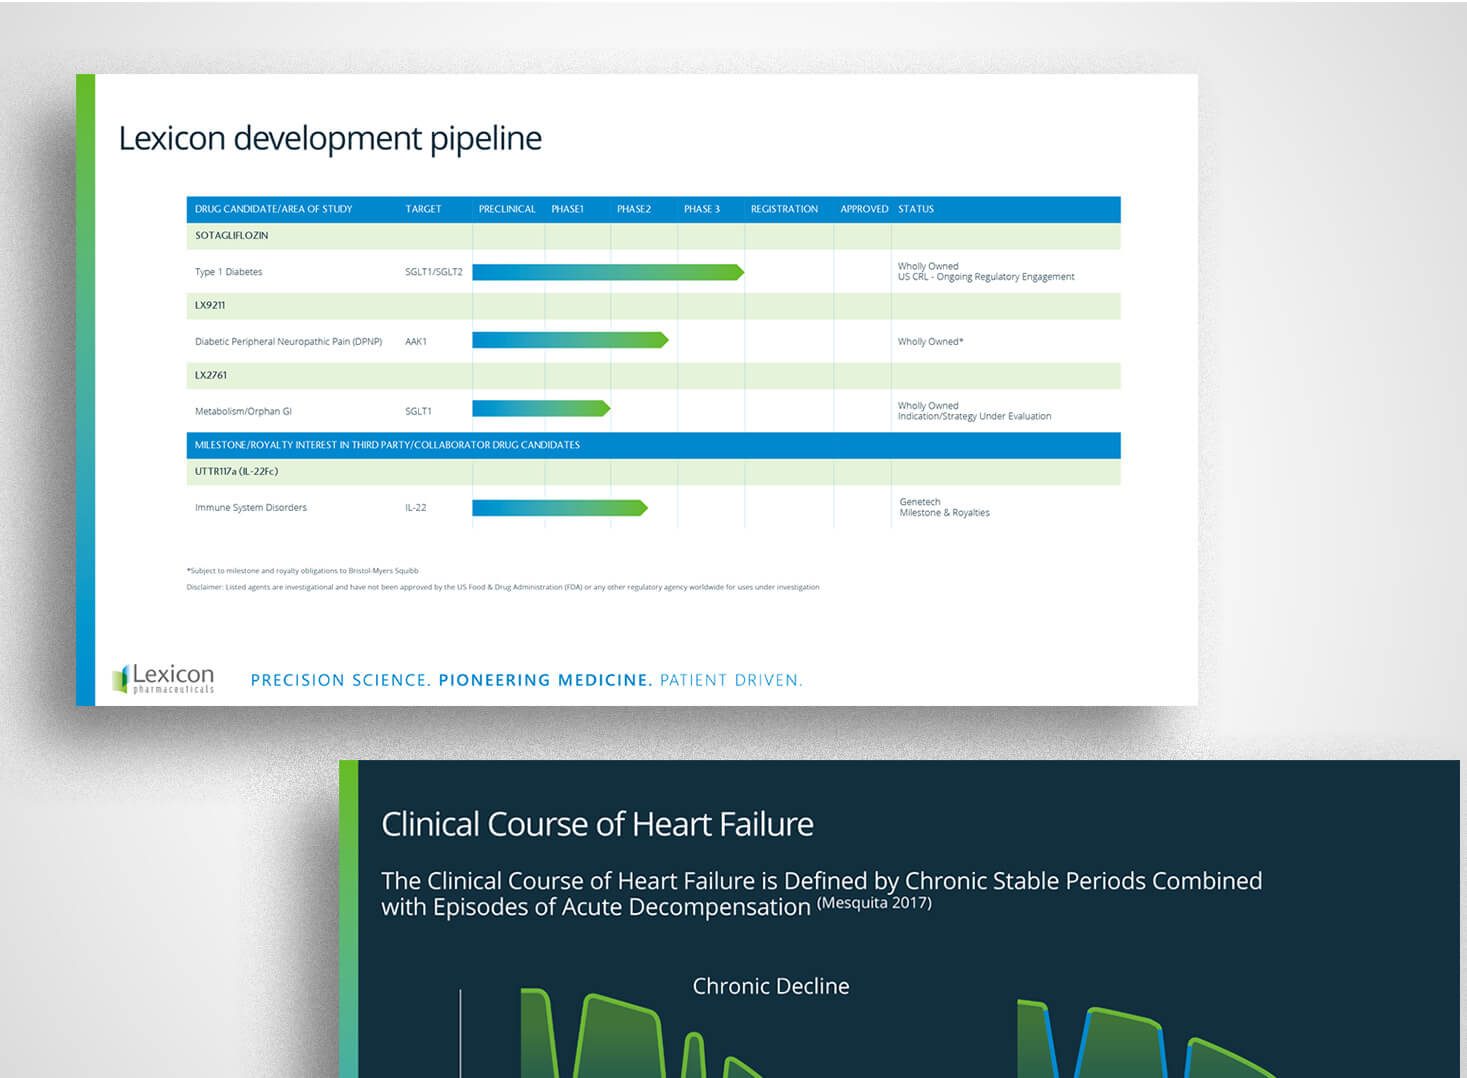The width and height of the screenshot is (1467, 1078).
Task: Click the Lexicon Pharmaceuticals logo
Action: (x=163, y=678)
